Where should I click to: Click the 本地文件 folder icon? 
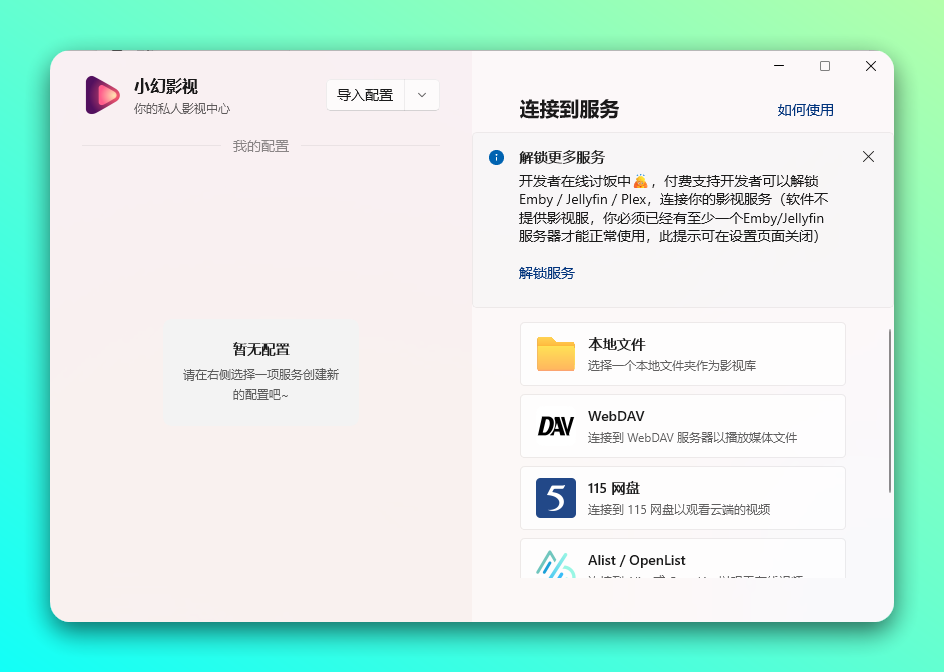(555, 354)
